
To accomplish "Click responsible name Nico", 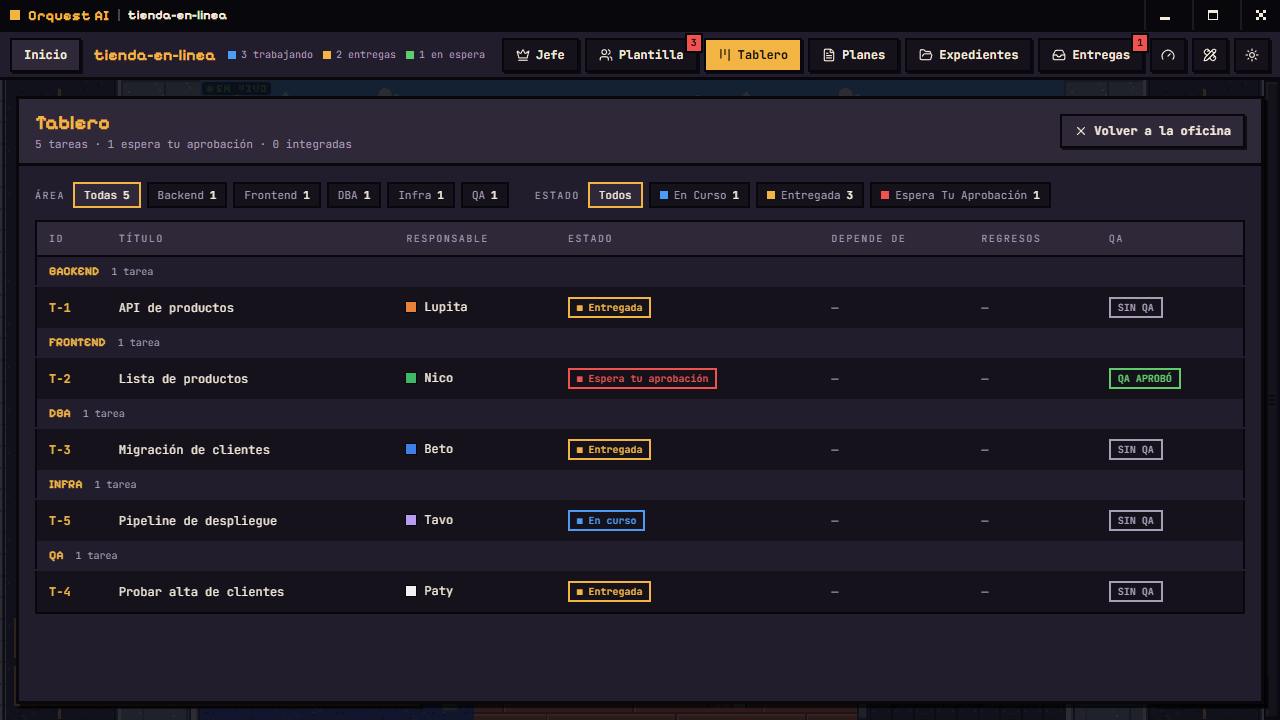I will coord(438,378).
